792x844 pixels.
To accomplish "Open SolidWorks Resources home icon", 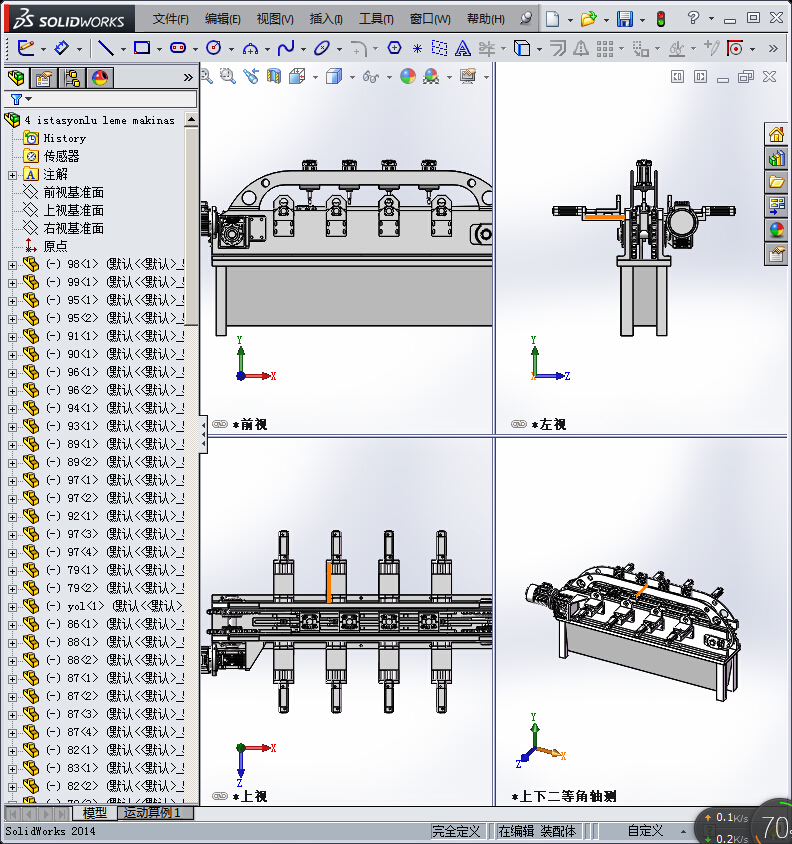I will coord(776,133).
